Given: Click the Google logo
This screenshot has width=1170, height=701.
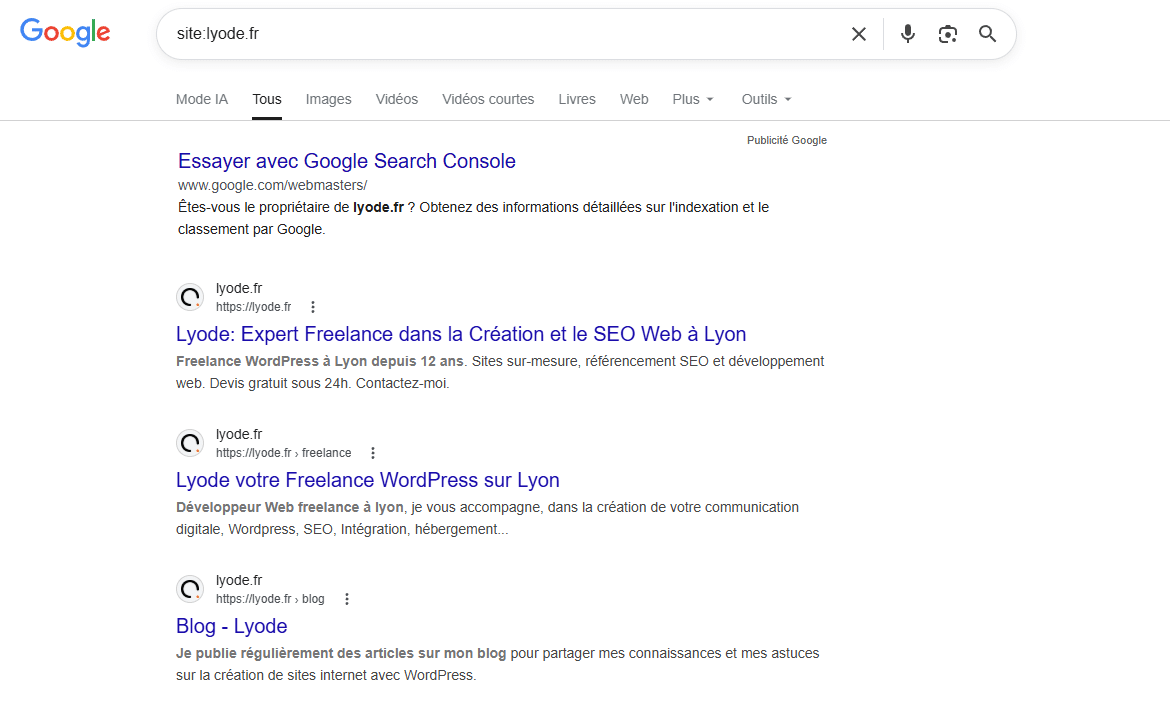Looking at the screenshot, I should tap(65, 32).
